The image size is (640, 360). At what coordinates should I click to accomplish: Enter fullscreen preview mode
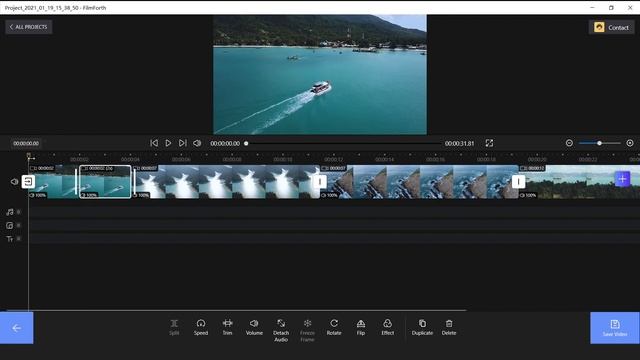click(x=489, y=143)
